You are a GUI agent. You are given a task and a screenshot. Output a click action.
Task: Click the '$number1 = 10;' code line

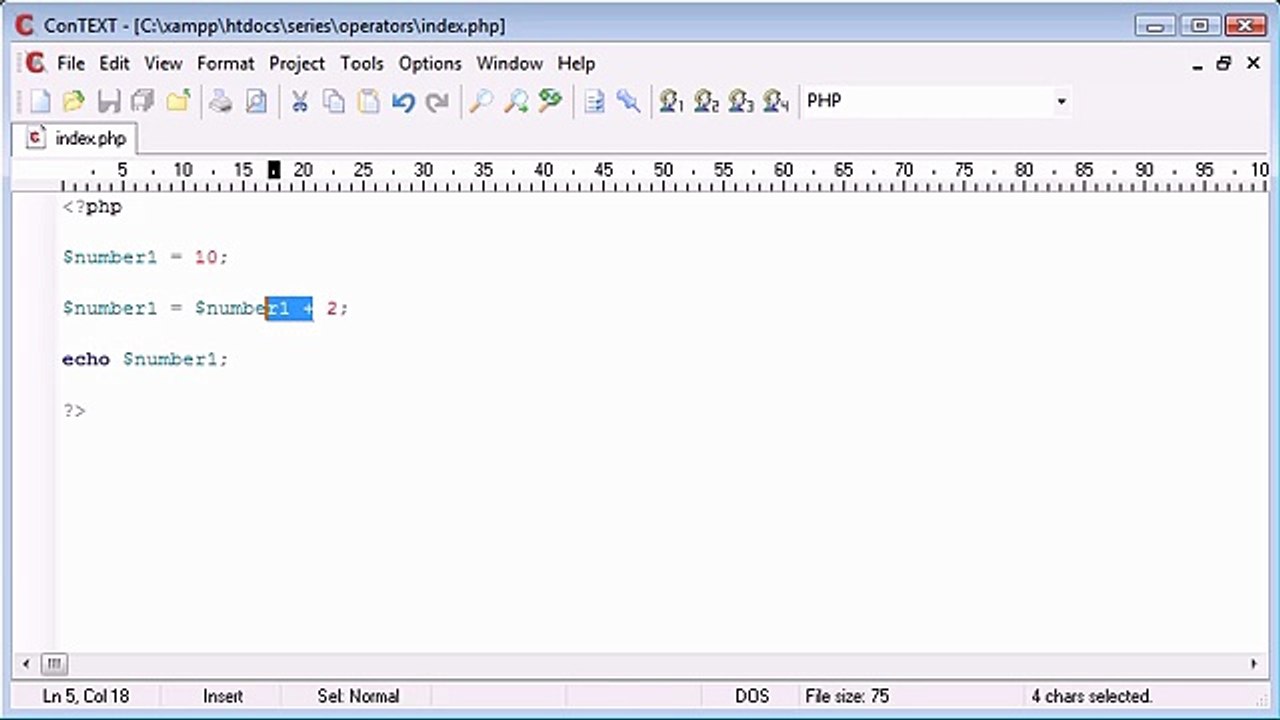pos(145,257)
